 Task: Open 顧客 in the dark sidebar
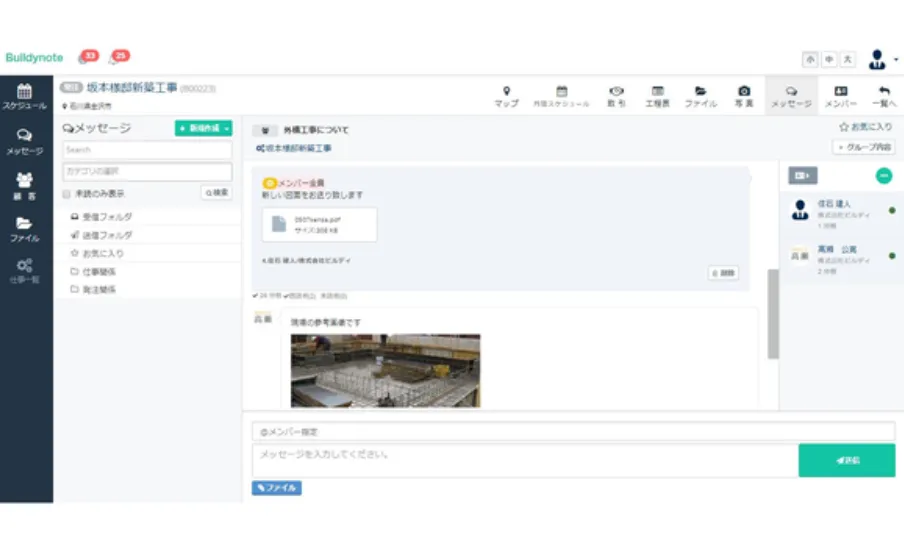pos(24,186)
